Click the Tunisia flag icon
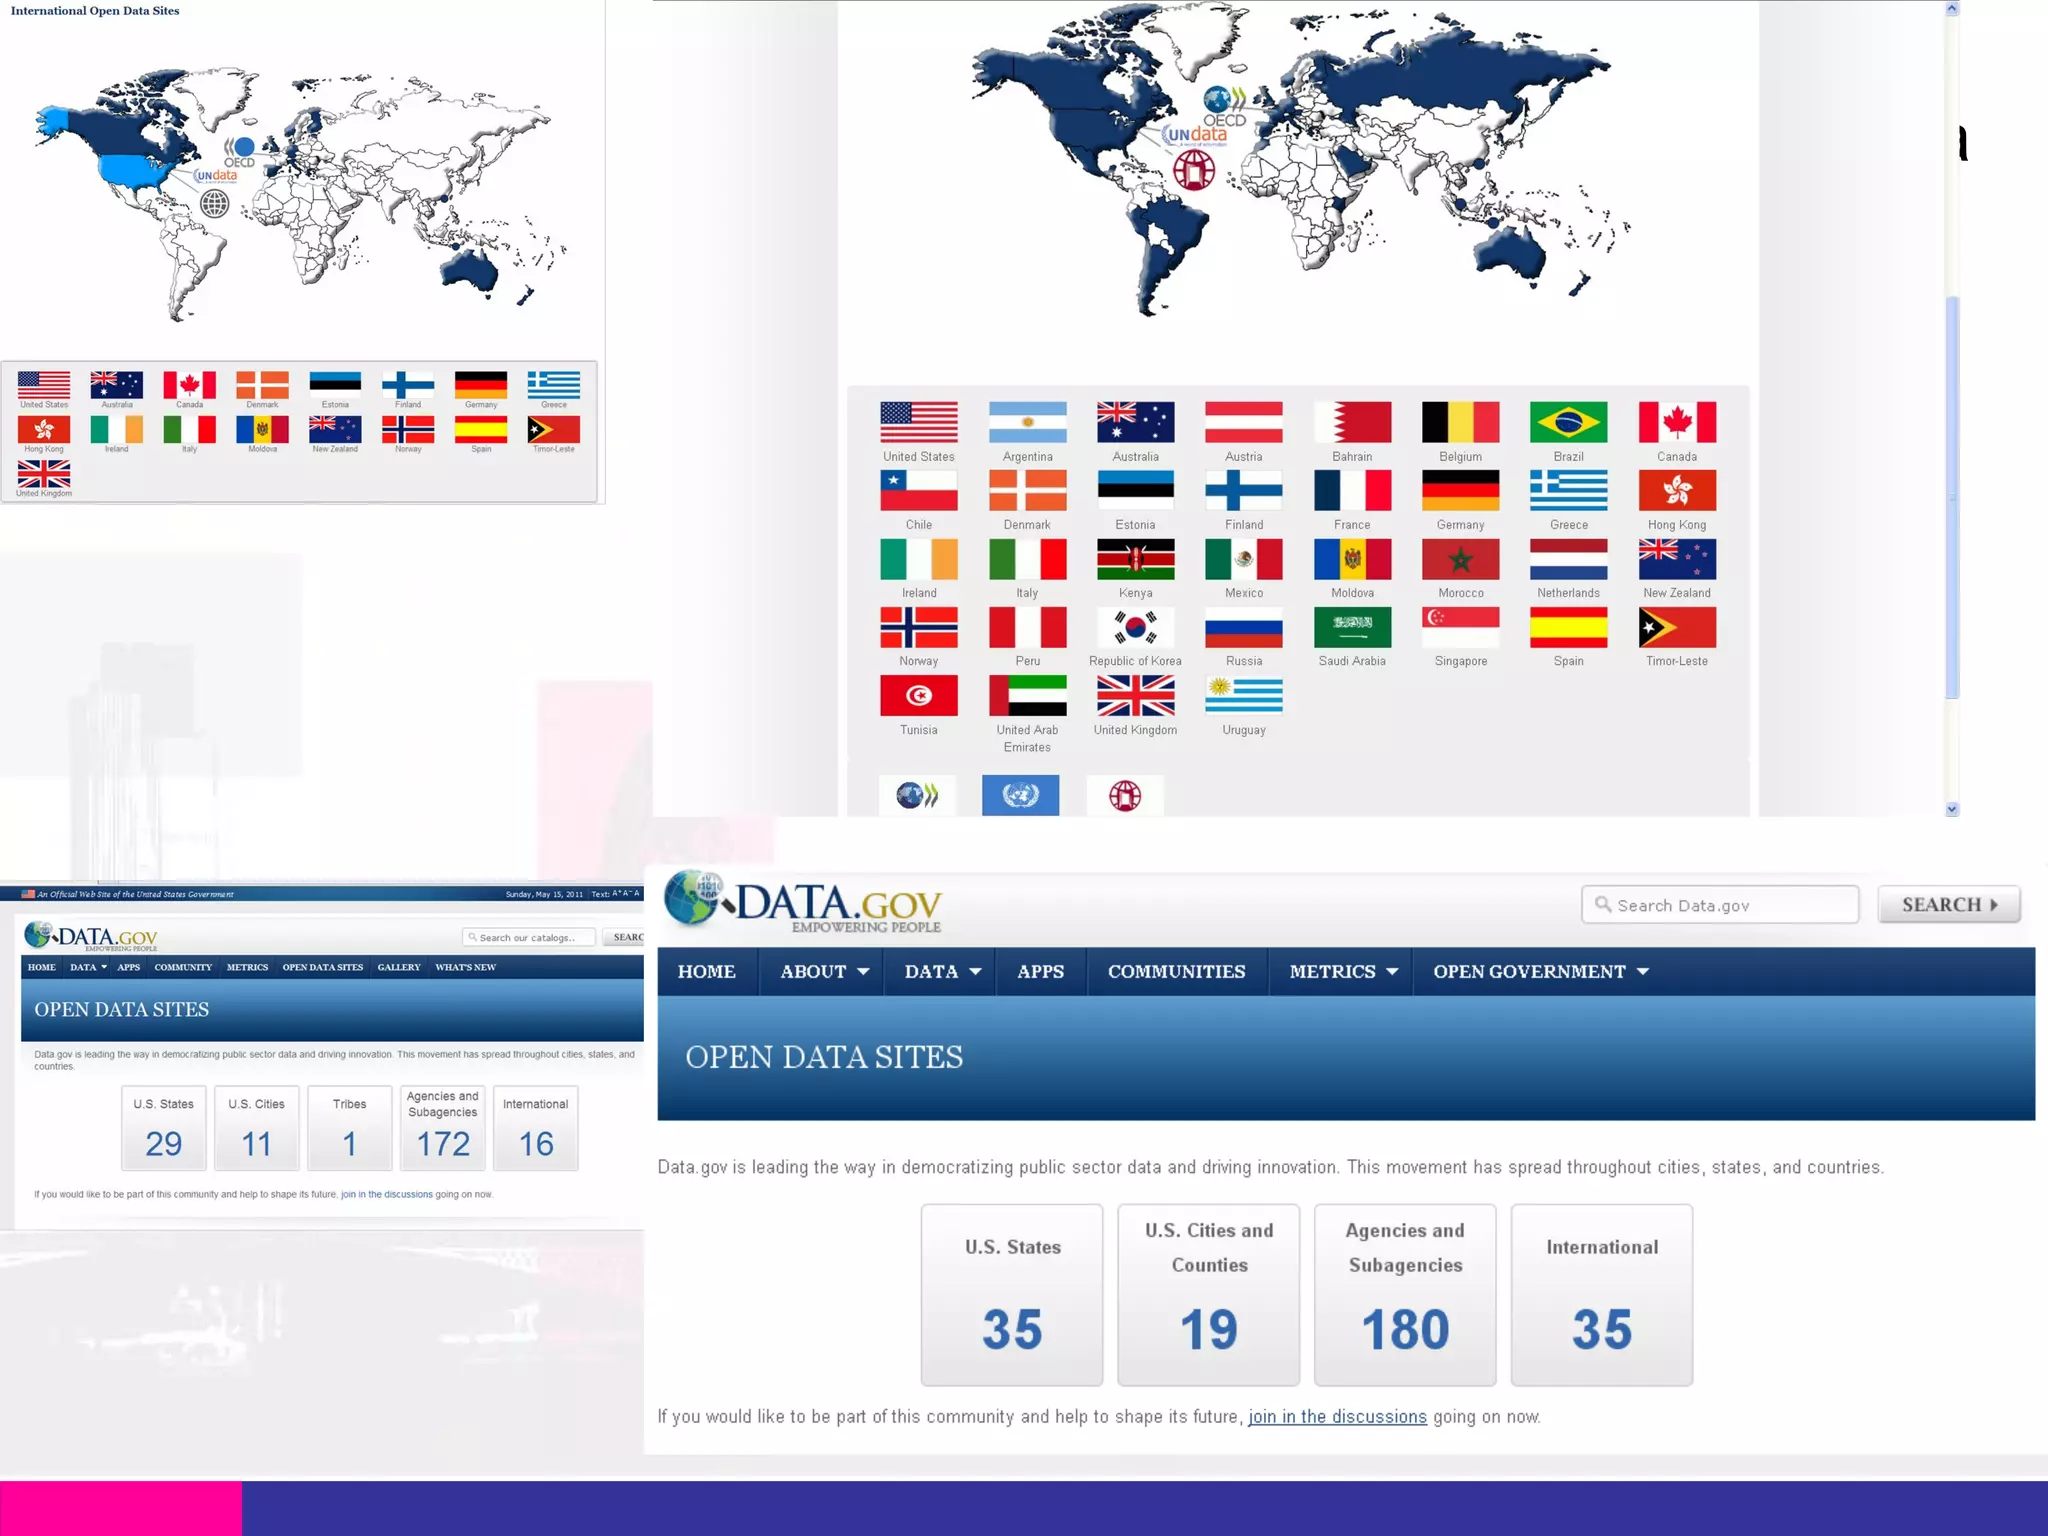The width and height of the screenshot is (2048, 1536). 919,695
